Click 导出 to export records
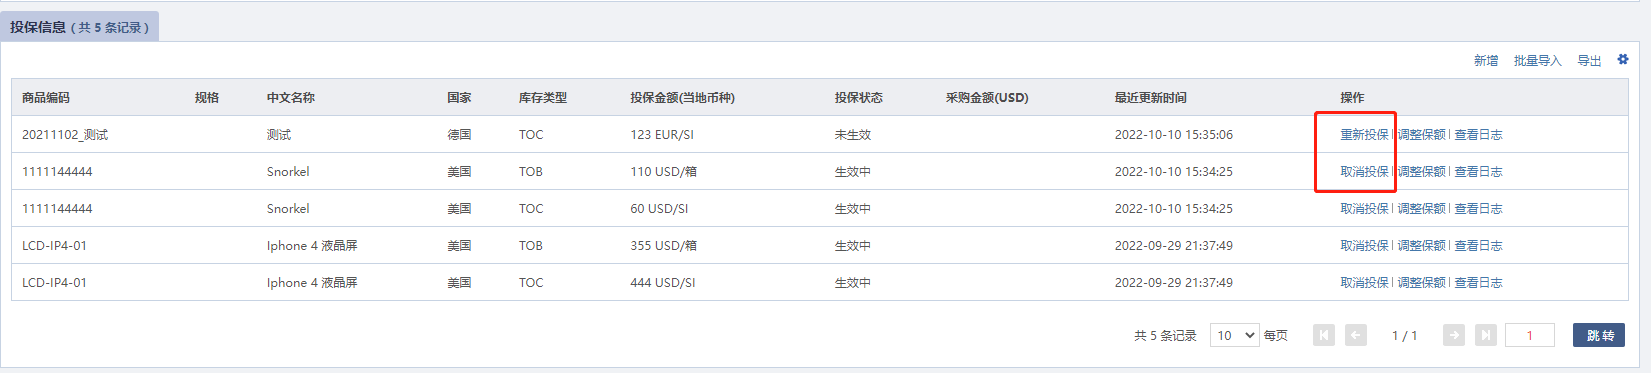Screen dimensions: 1651x373 point(1589,61)
